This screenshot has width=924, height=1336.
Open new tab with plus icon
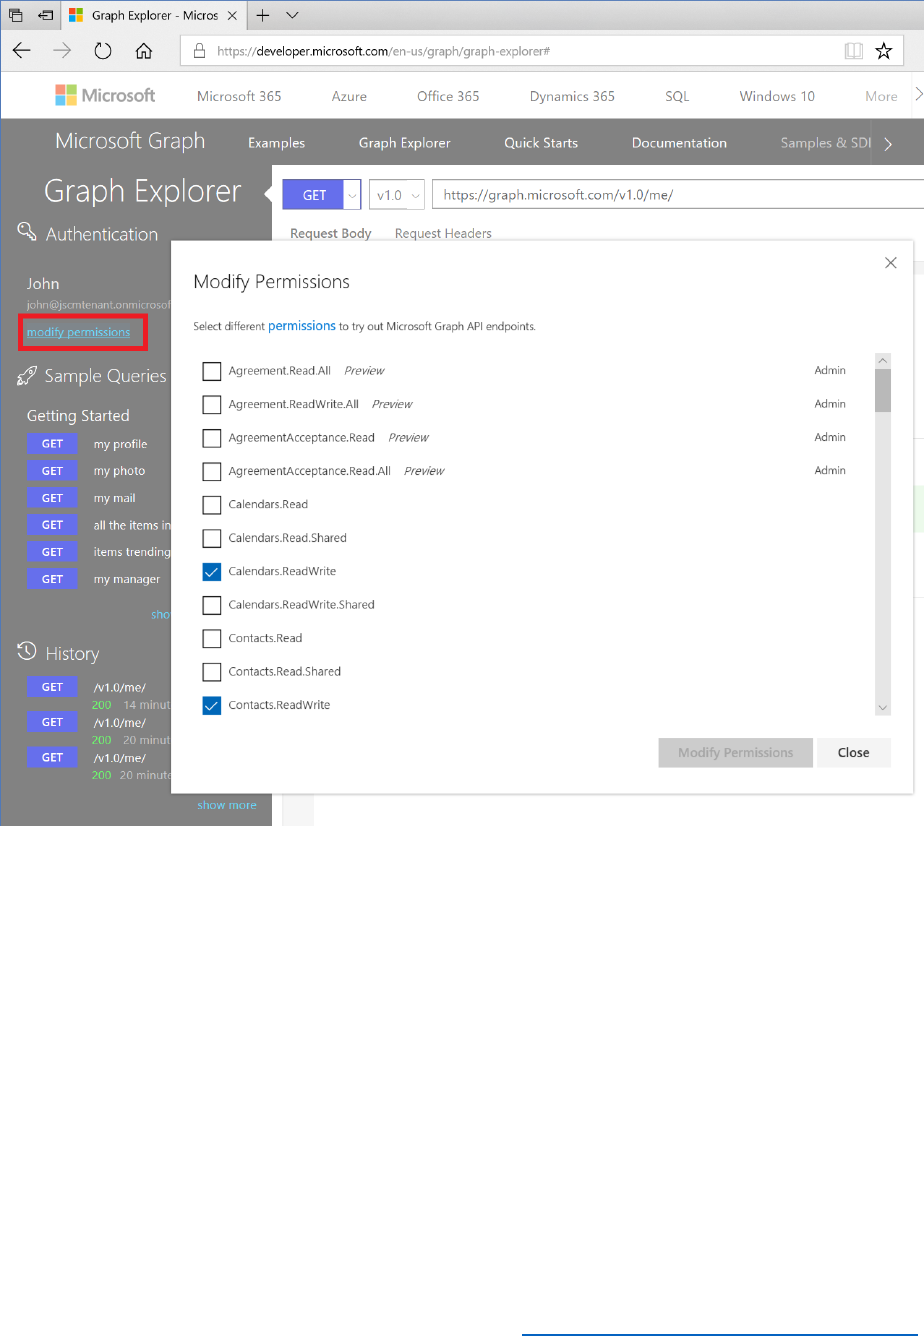[263, 16]
